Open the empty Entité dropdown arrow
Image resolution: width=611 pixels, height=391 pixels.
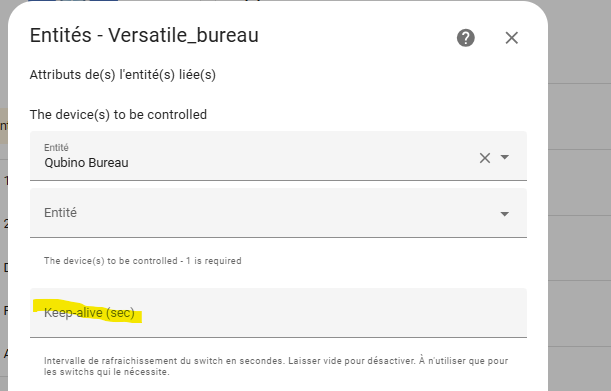click(x=505, y=214)
